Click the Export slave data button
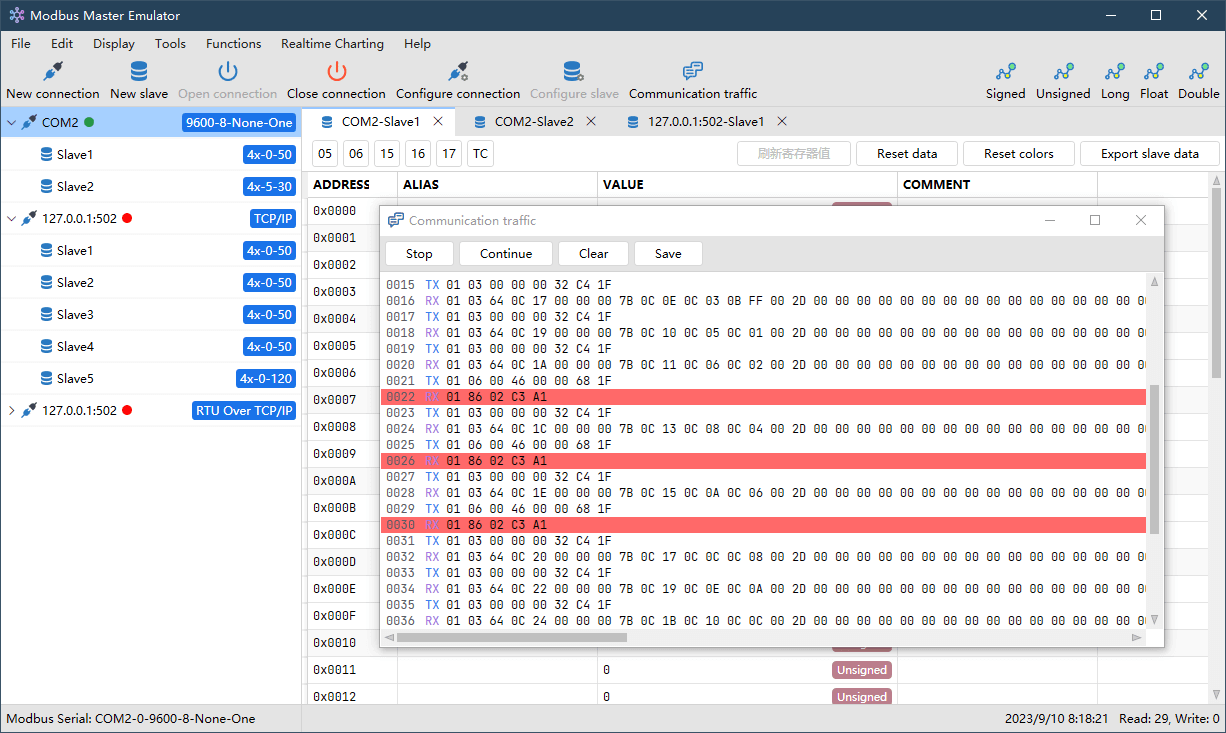Image resolution: width=1226 pixels, height=733 pixels. pyautogui.click(x=1149, y=154)
